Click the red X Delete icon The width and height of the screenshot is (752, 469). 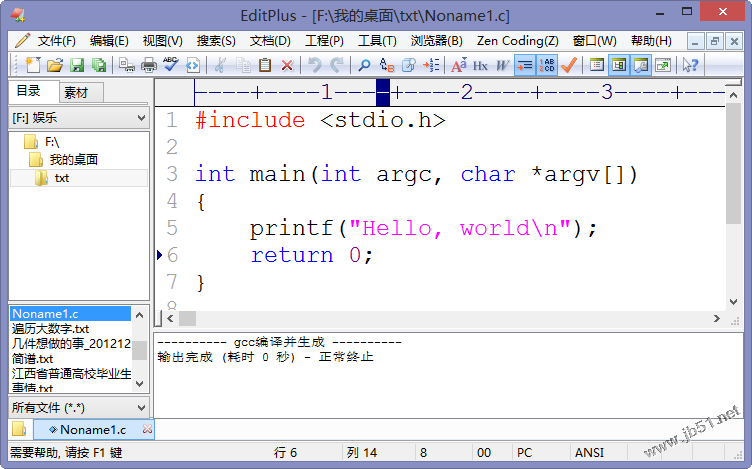(x=287, y=65)
